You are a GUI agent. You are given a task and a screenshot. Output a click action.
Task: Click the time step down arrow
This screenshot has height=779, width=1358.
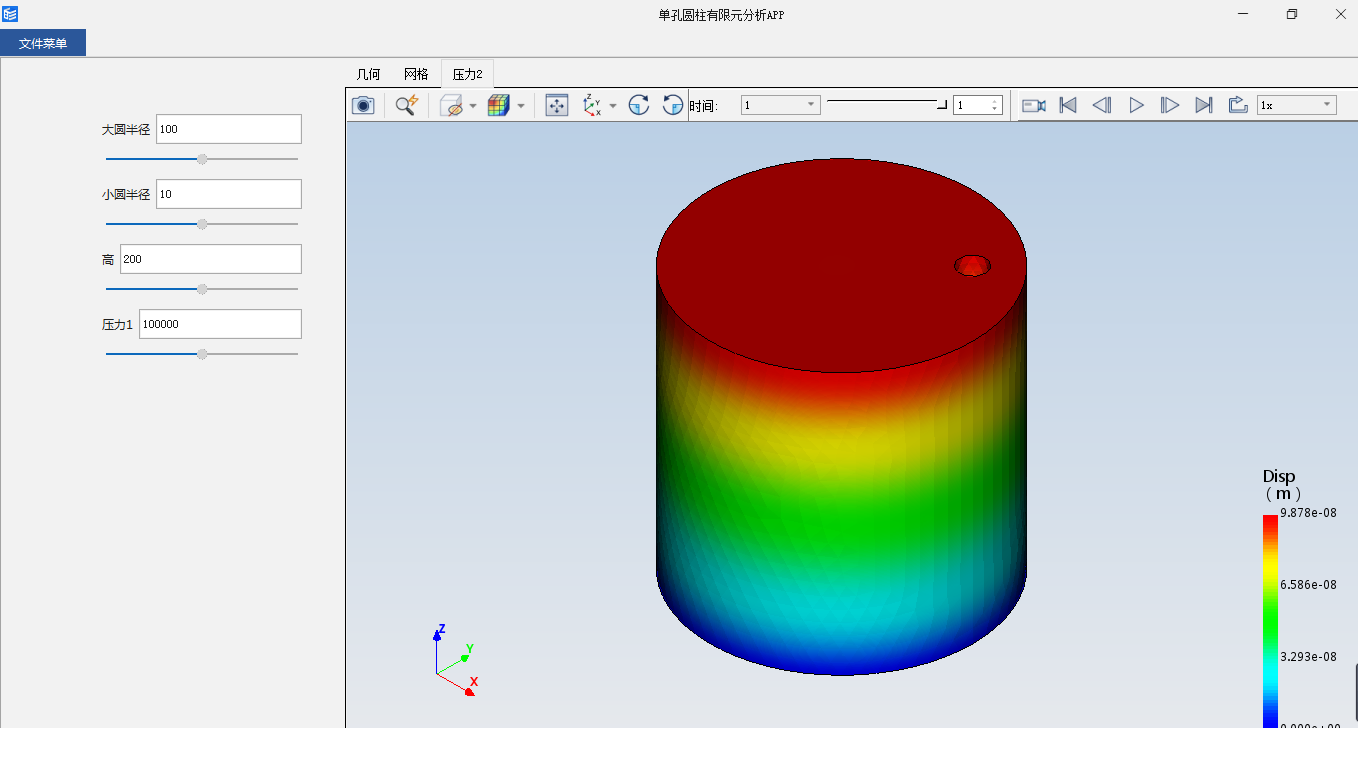pyautogui.click(x=994, y=109)
